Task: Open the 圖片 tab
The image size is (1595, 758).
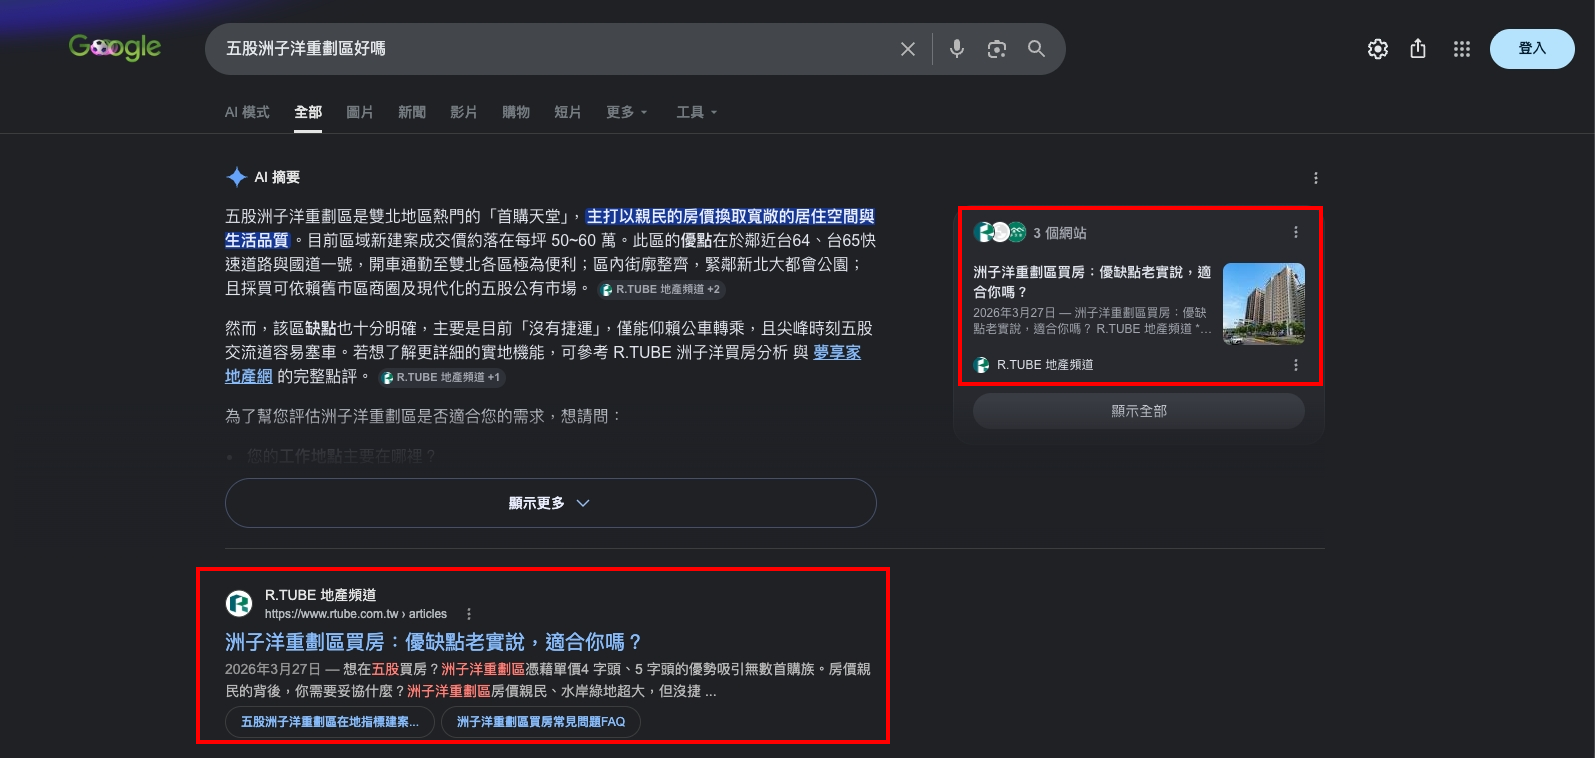Action: pyautogui.click(x=360, y=112)
